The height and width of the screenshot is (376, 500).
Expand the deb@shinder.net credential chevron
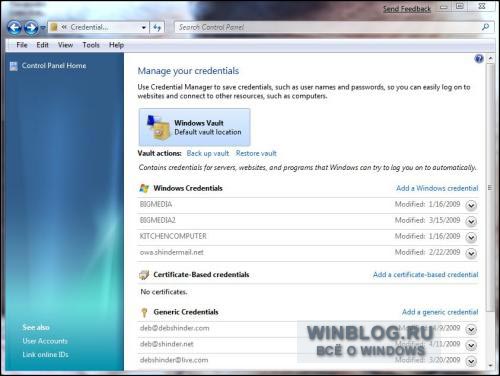[471, 345]
